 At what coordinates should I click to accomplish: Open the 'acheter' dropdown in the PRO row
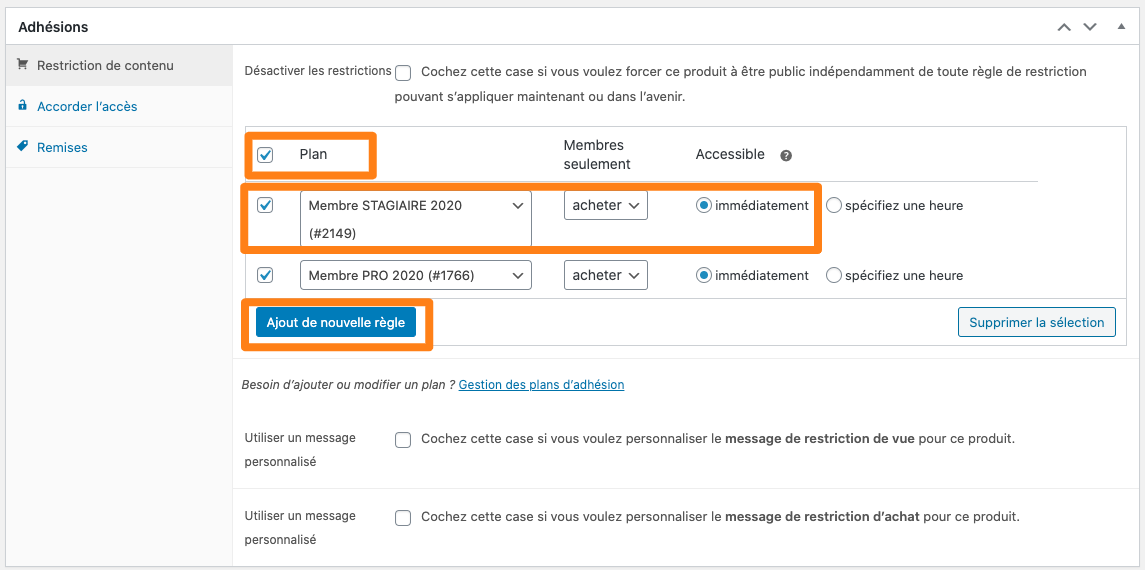coord(605,275)
